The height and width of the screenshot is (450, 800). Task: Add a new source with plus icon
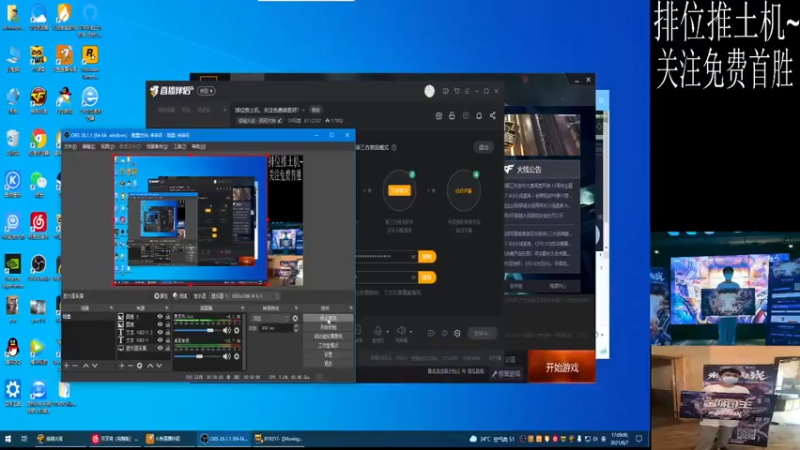pyautogui.click(x=121, y=366)
